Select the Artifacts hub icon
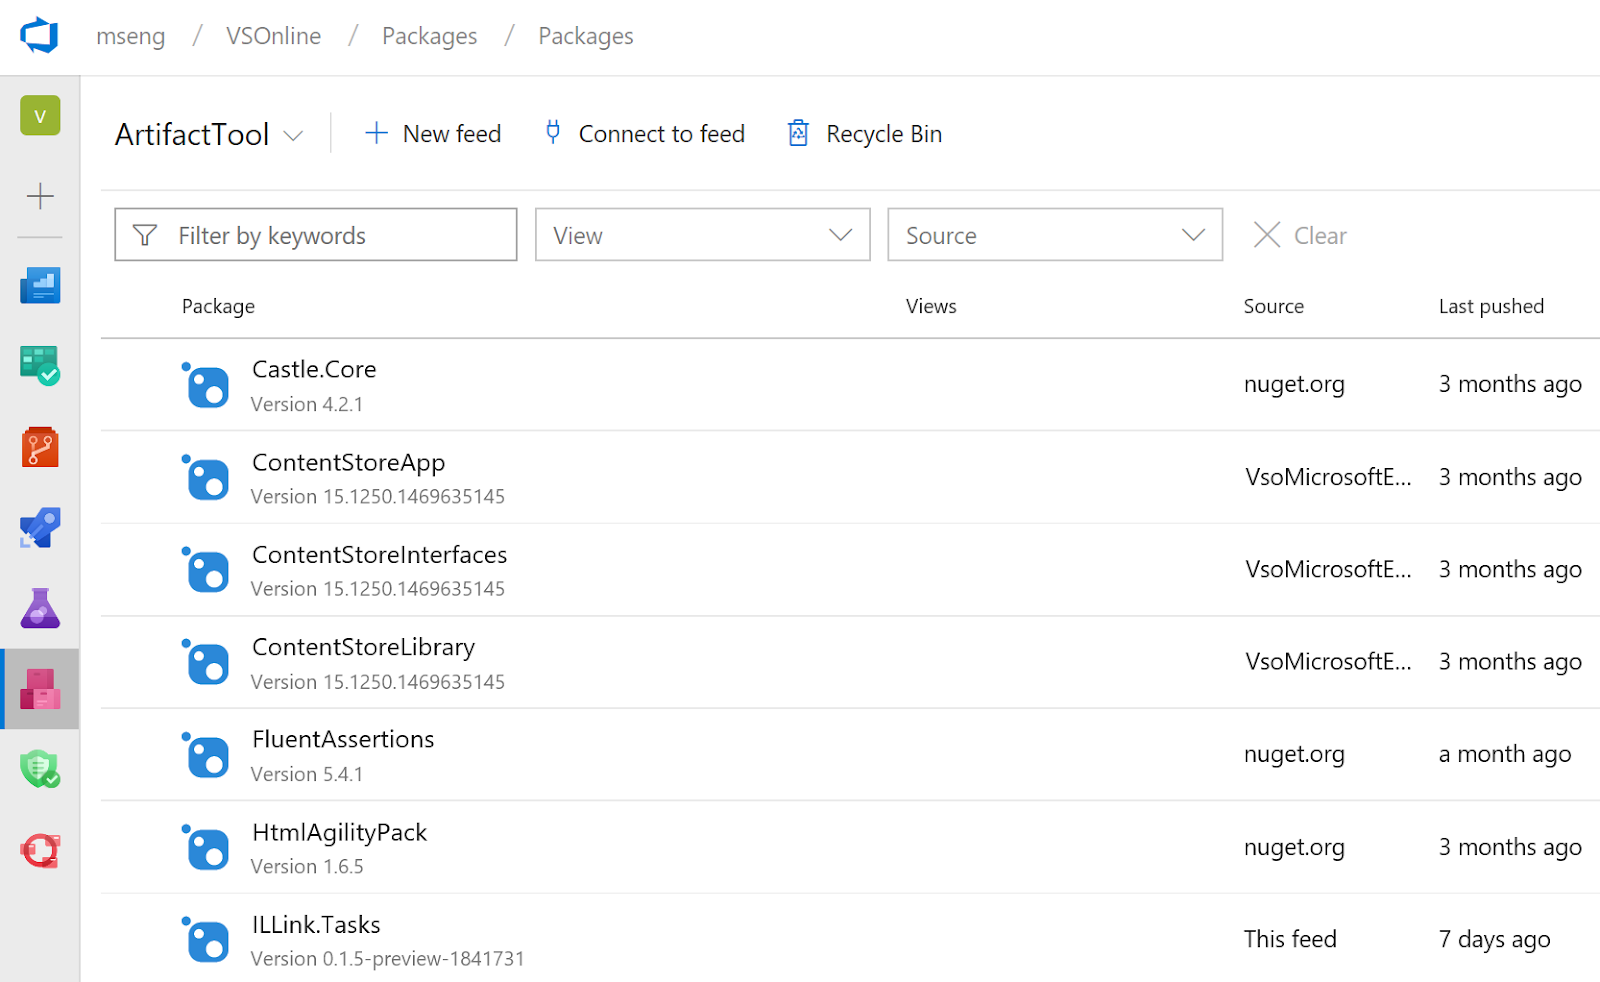Image resolution: width=1600 pixels, height=982 pixels. pyautogui.click(x=40, y=689)
